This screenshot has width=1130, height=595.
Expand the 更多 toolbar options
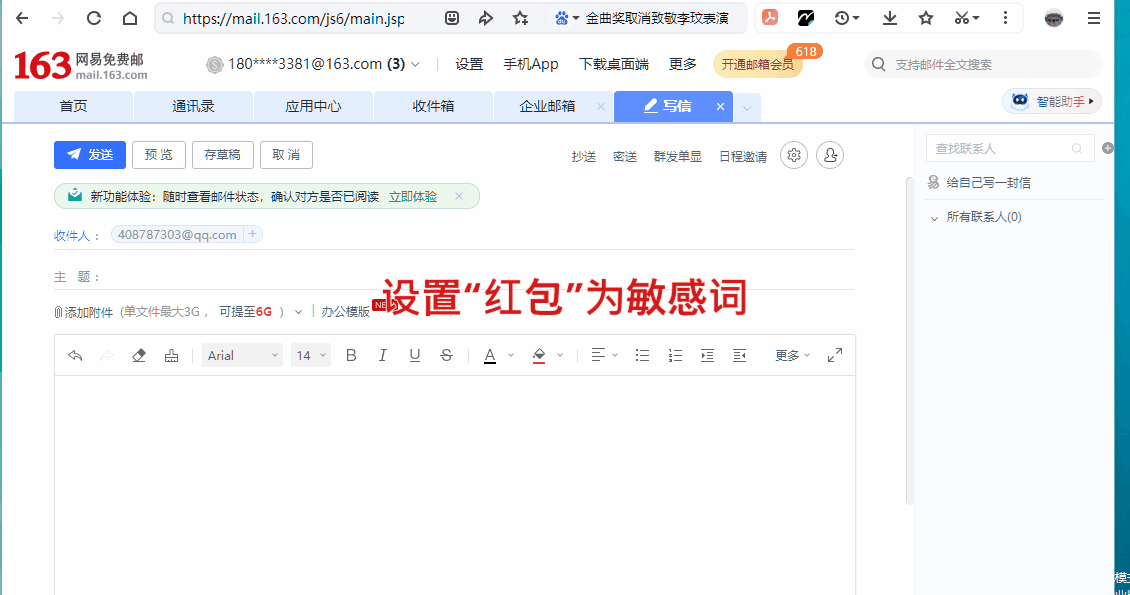[792, 355]
